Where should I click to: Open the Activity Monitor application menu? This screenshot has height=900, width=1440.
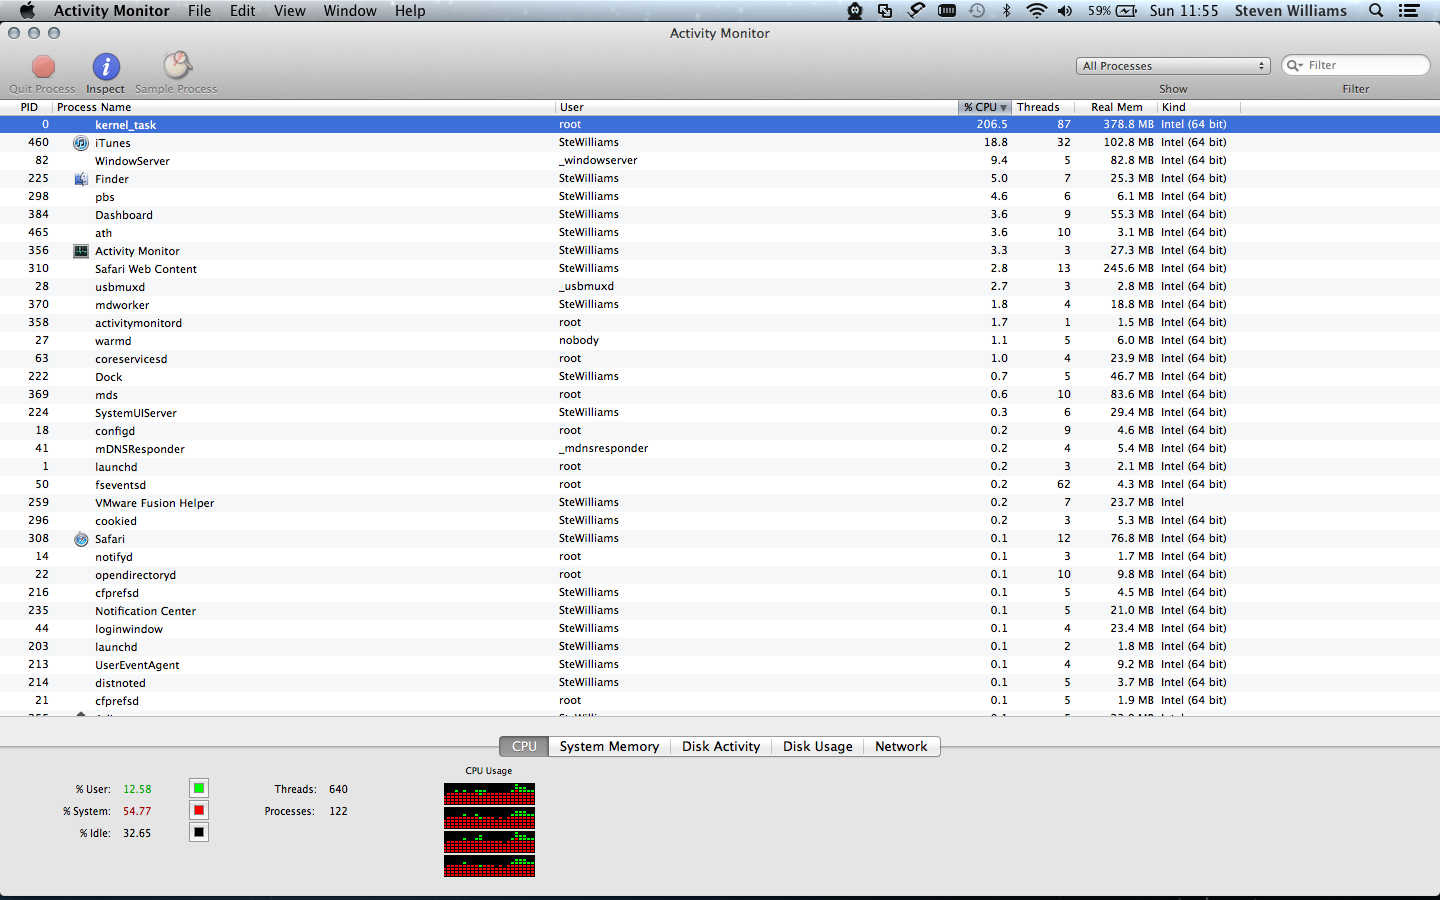[111, 11]
